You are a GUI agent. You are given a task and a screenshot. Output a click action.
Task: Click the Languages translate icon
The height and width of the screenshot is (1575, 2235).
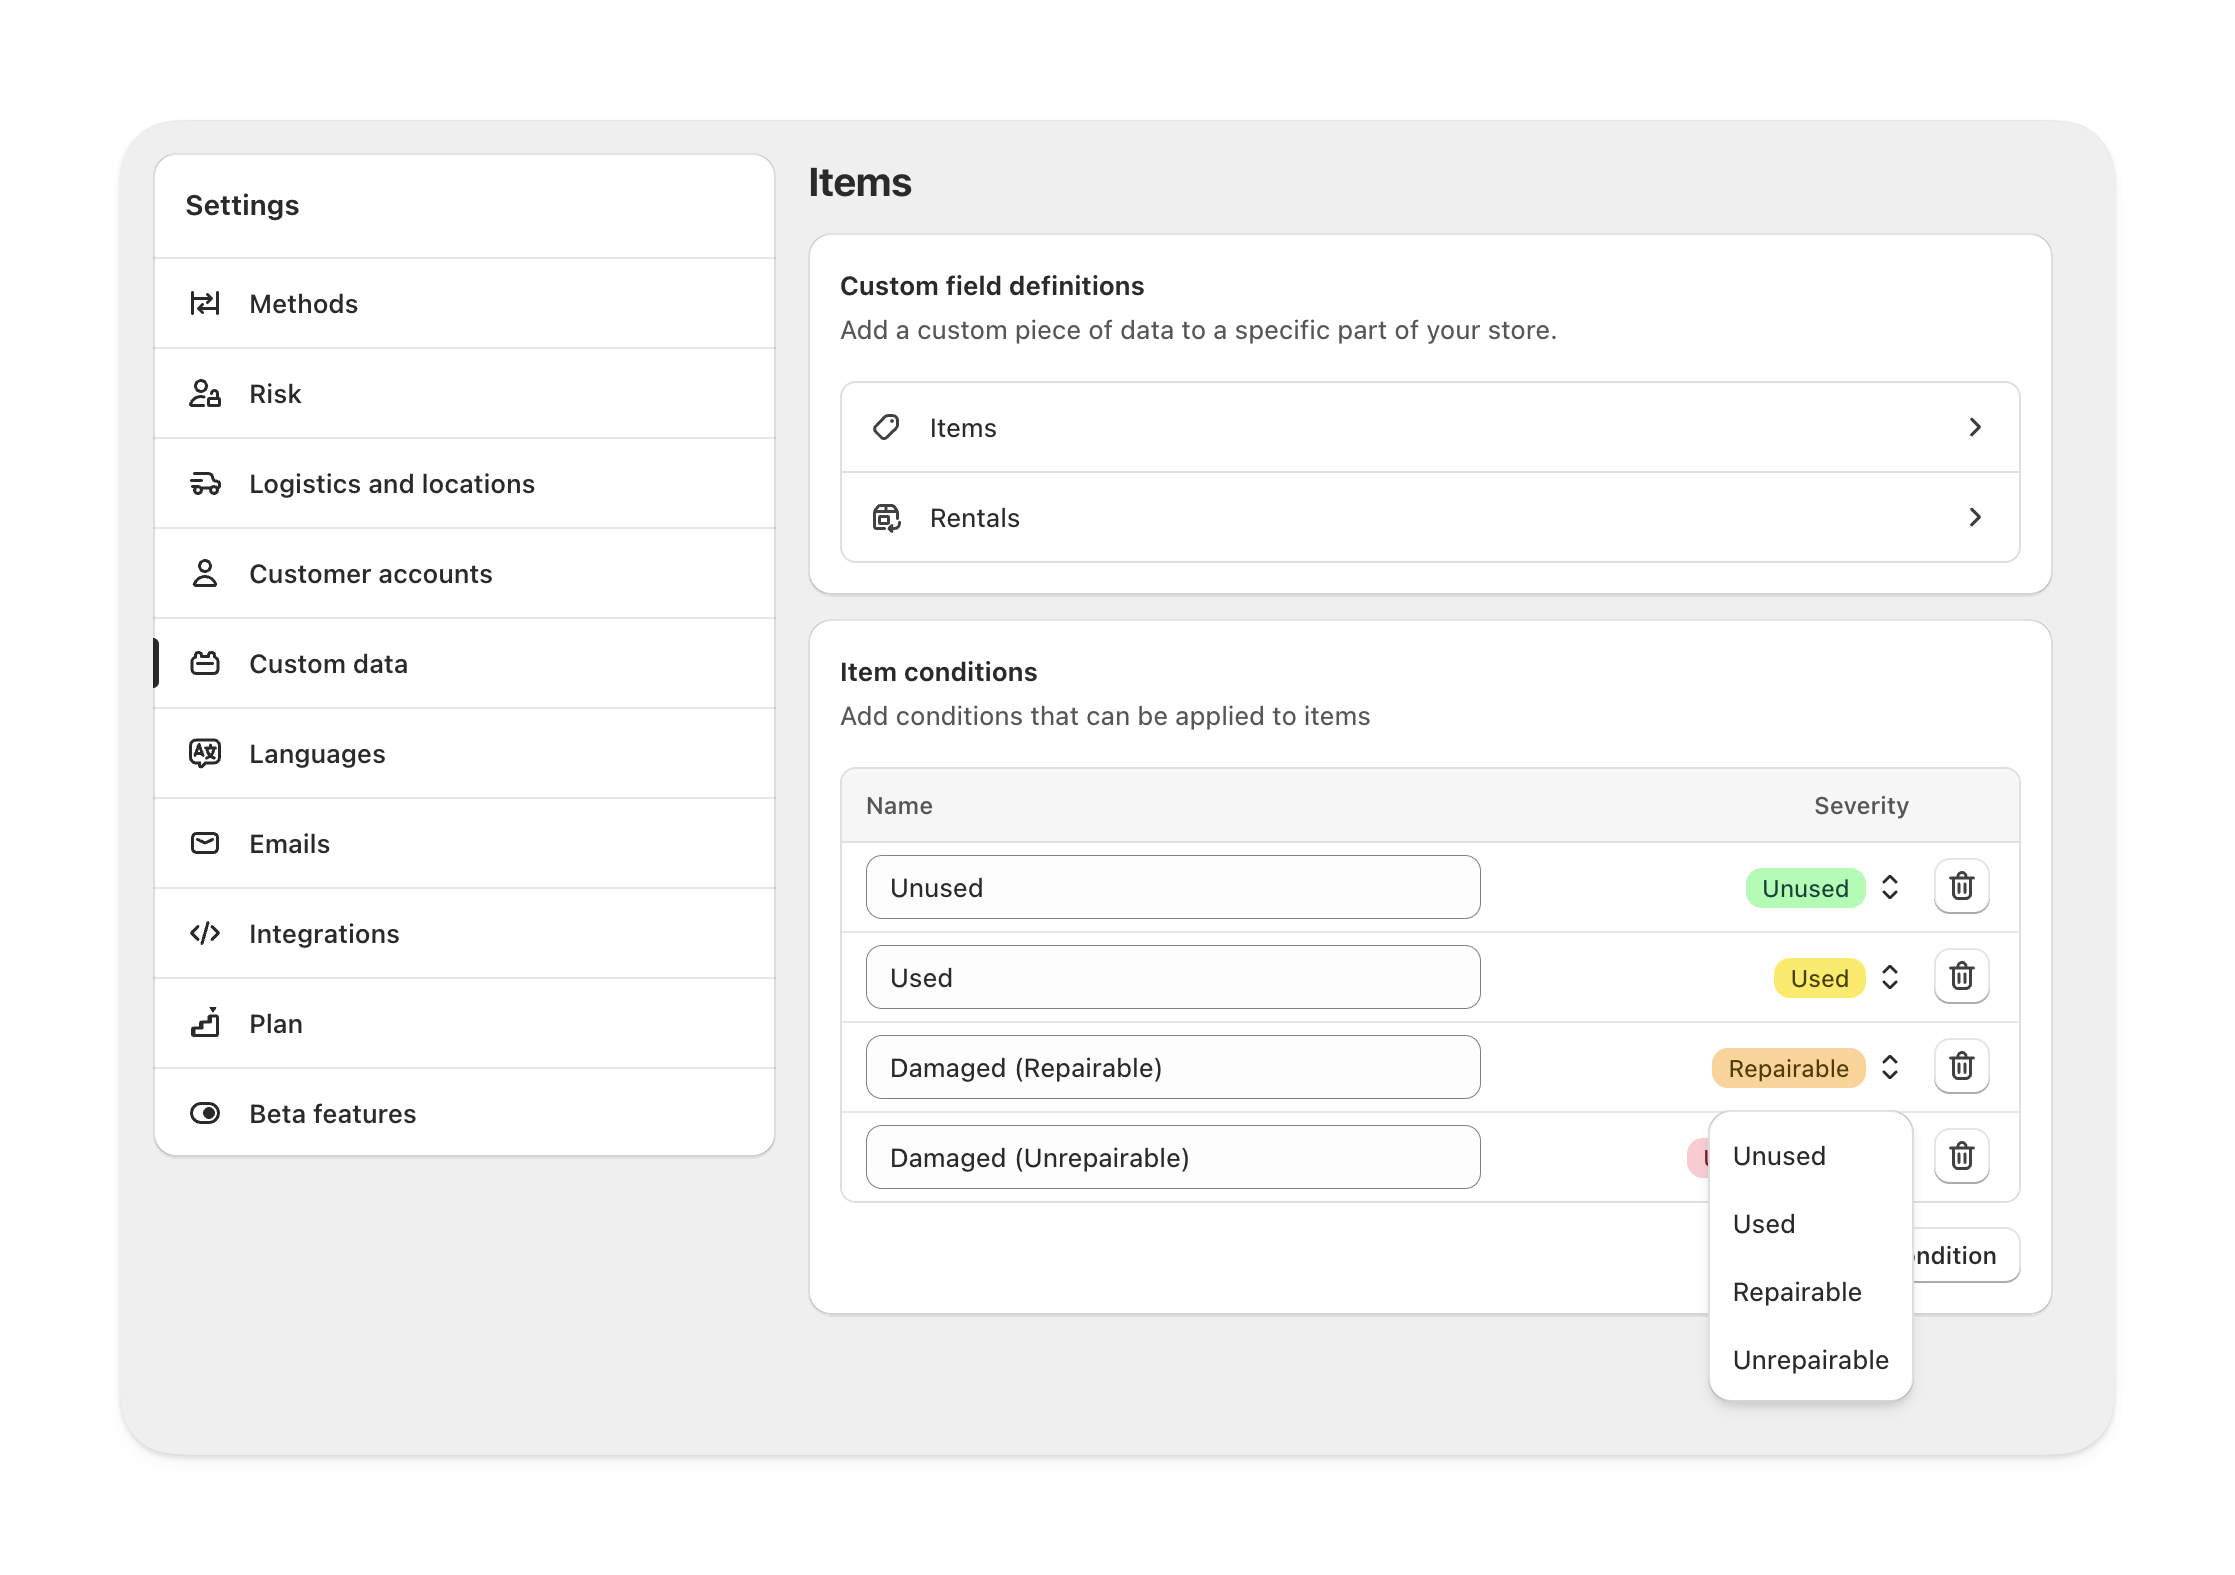click(x=205, y=753)
